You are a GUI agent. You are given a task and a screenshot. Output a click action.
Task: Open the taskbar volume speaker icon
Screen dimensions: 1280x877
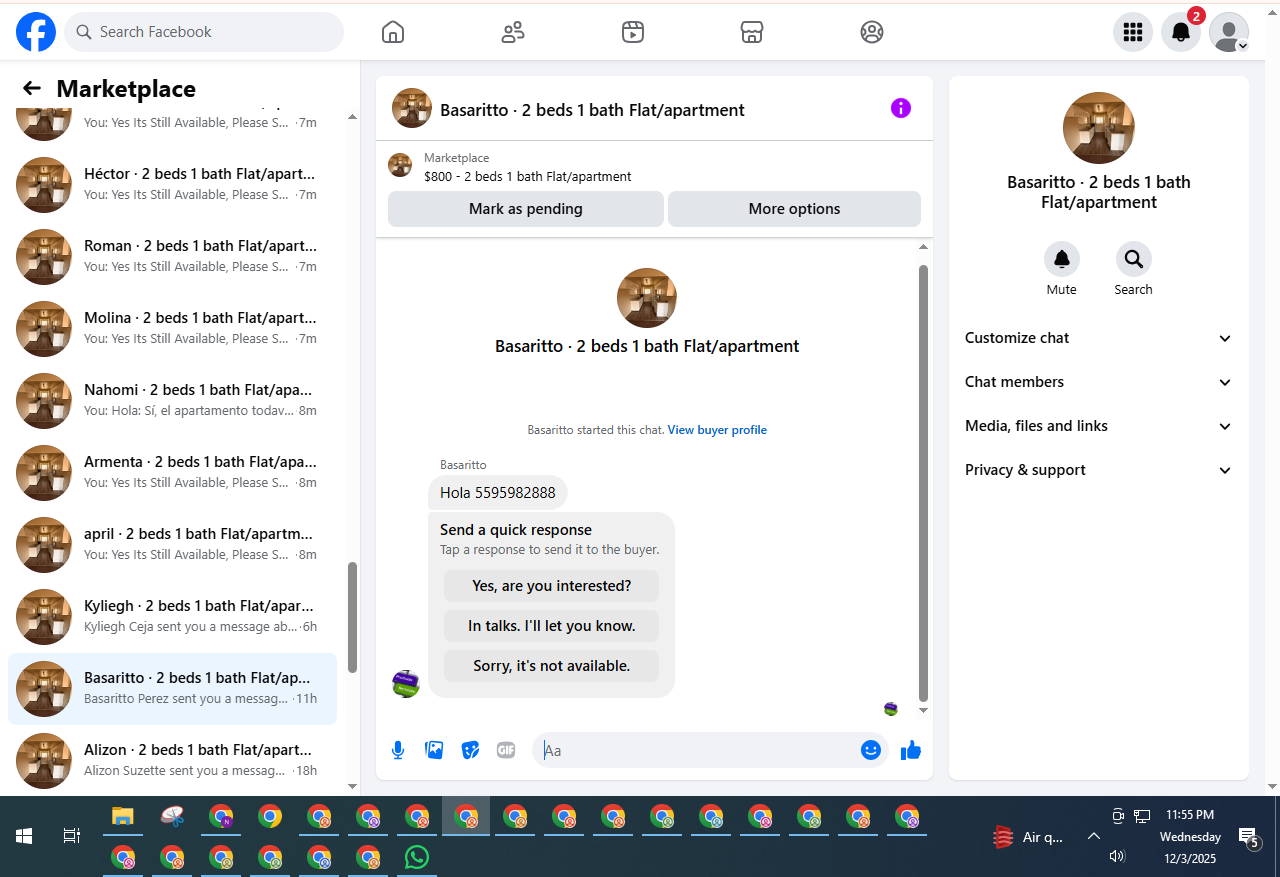[1117, 856]
